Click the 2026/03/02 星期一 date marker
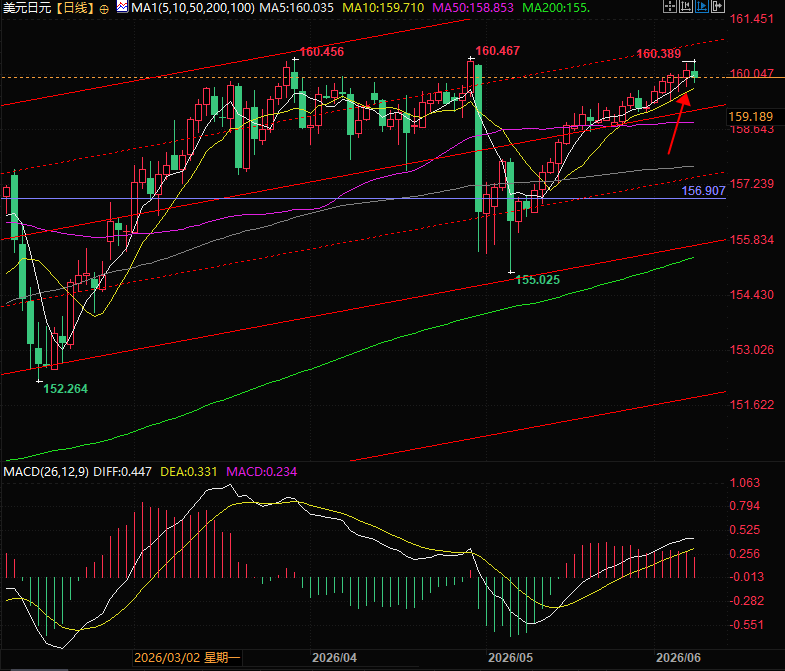Image resolution: width=785 pixels, height=671 pixels. [x=187, y=657]
